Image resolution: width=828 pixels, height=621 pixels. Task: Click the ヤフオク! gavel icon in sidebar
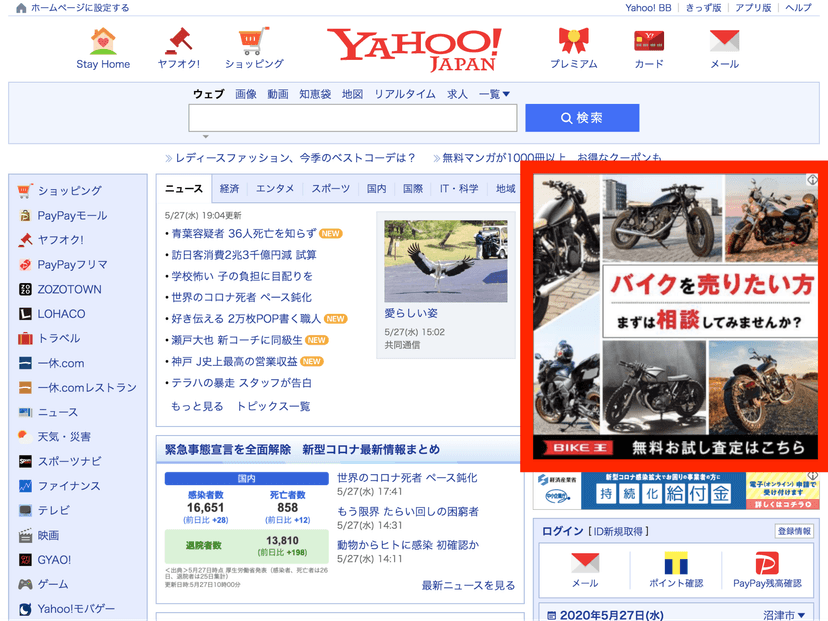[25, 240]
